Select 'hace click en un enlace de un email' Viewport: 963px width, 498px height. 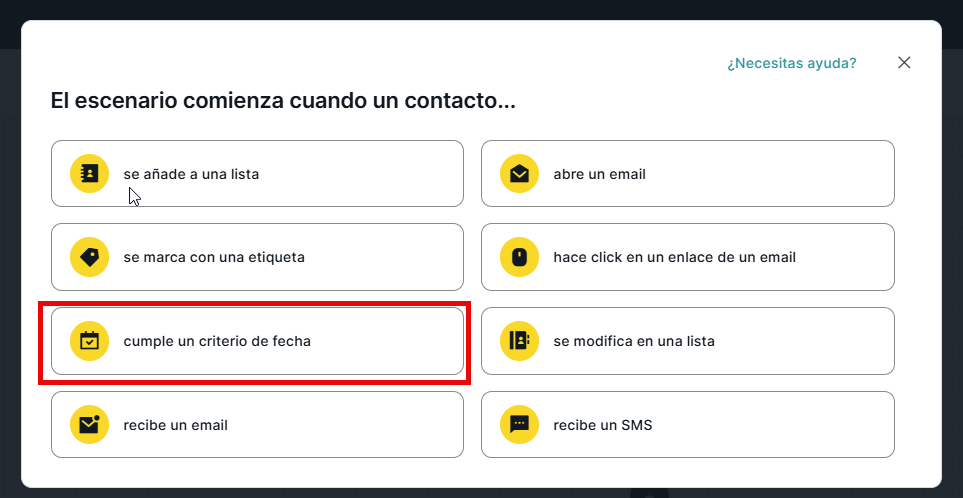tap(674, 257)
